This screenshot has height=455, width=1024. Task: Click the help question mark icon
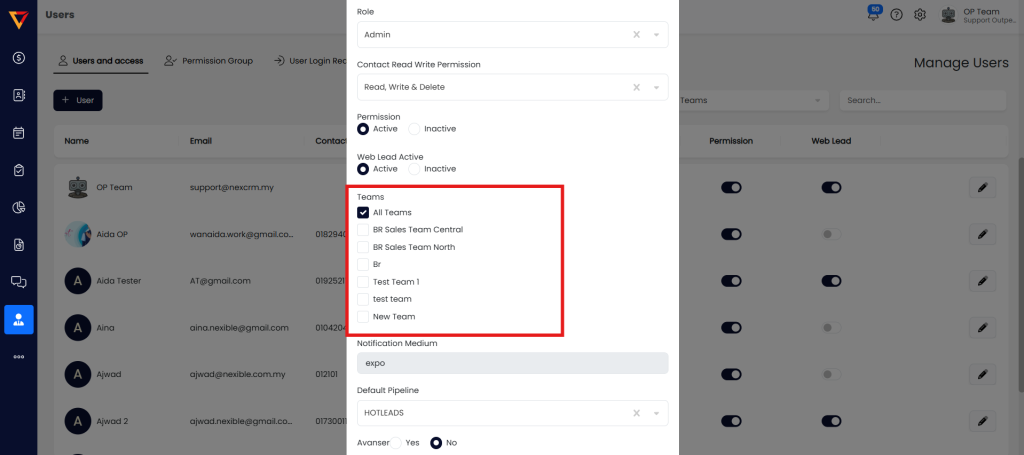(896, 15)
